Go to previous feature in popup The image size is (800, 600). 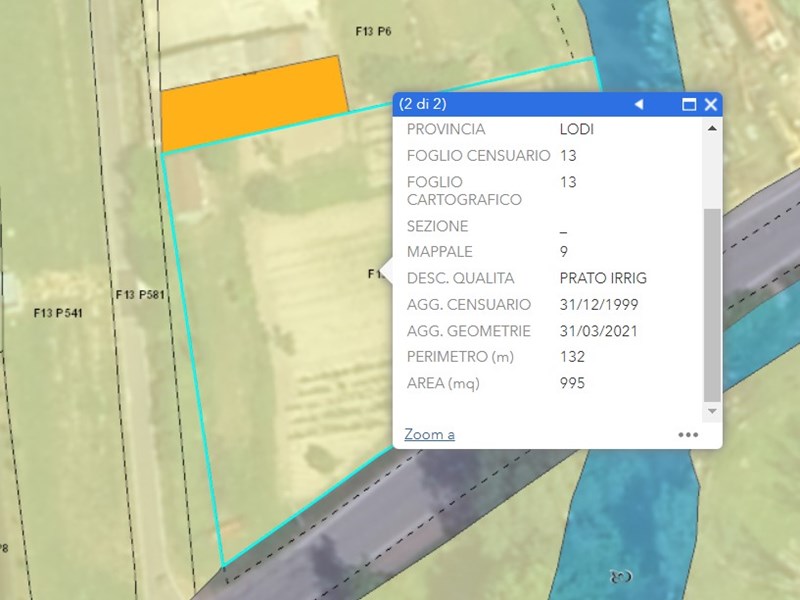(639, 104)
